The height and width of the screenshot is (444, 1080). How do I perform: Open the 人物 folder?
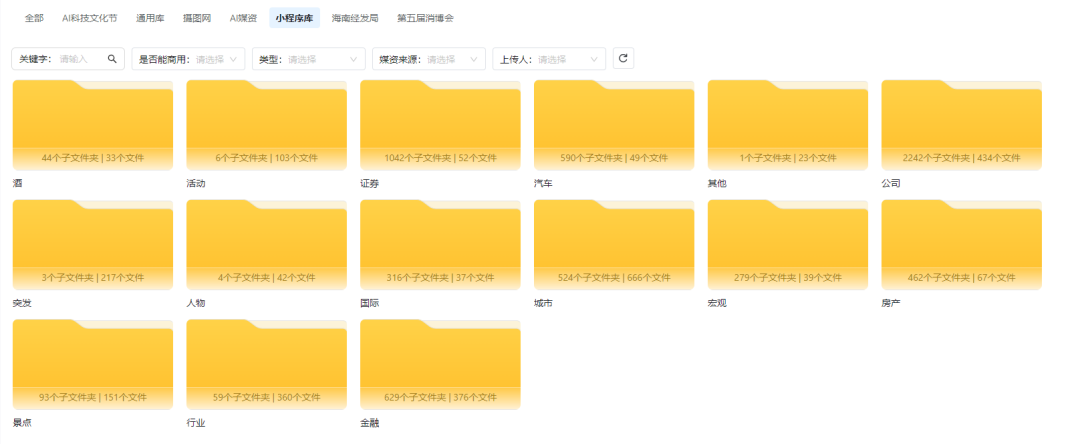point(267,245)
